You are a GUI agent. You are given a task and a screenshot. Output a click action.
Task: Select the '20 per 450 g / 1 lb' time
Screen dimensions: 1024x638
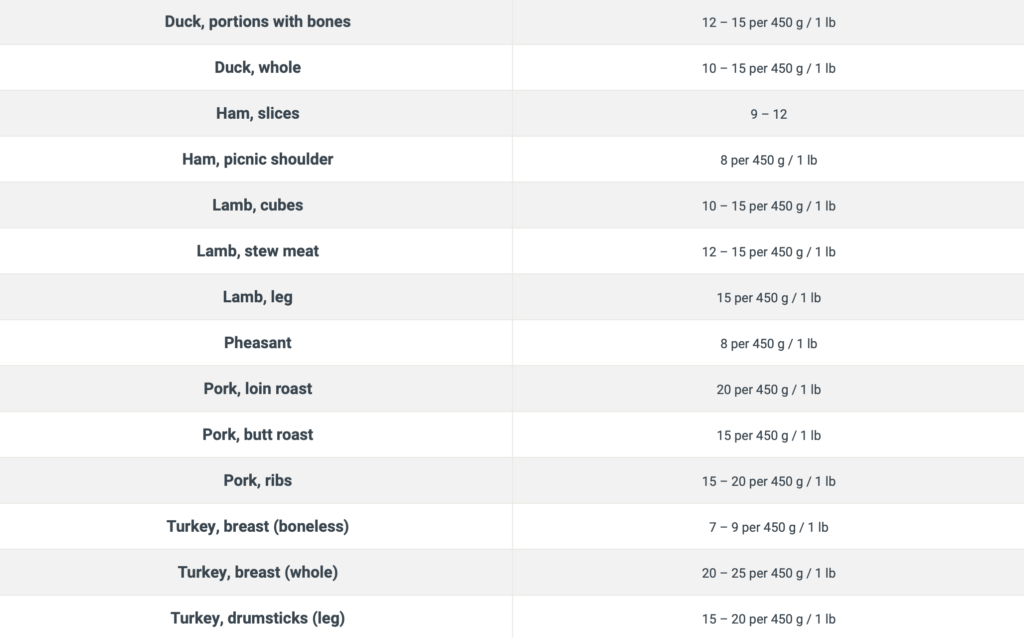tap(769, 390)
